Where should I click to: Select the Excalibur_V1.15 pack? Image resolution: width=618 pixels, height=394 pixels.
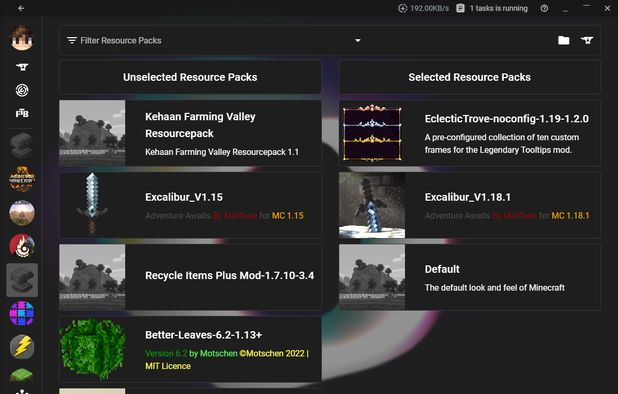point(190,205)
